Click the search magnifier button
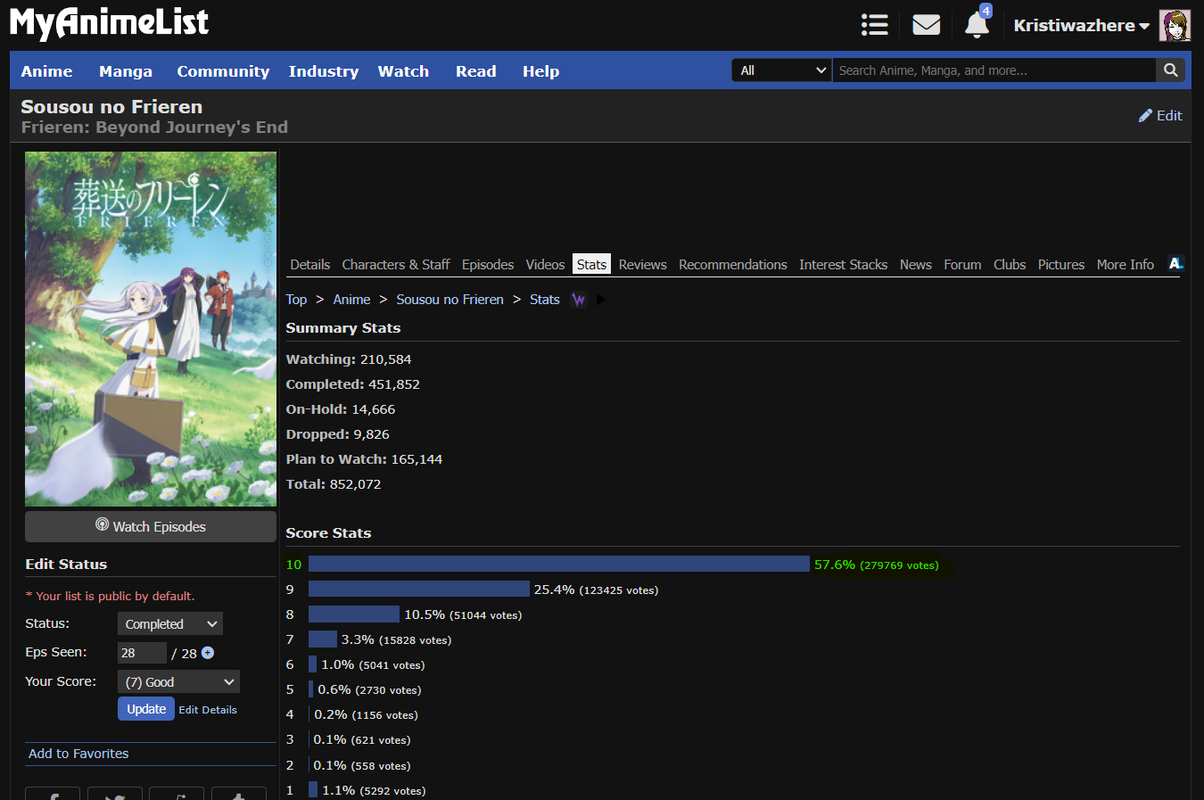This screenshot has height=800, width=1204. [x=1170, y=70]
